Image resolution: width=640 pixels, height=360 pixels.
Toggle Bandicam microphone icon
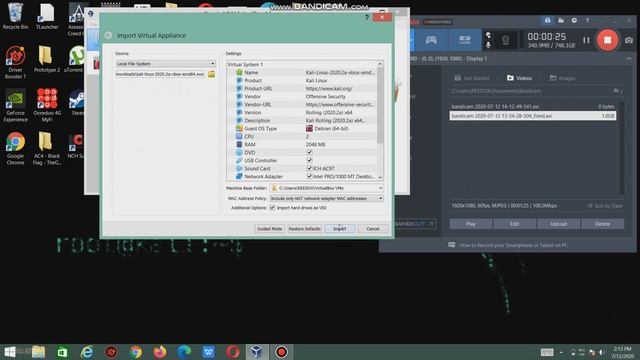click(x=488, y=44)
